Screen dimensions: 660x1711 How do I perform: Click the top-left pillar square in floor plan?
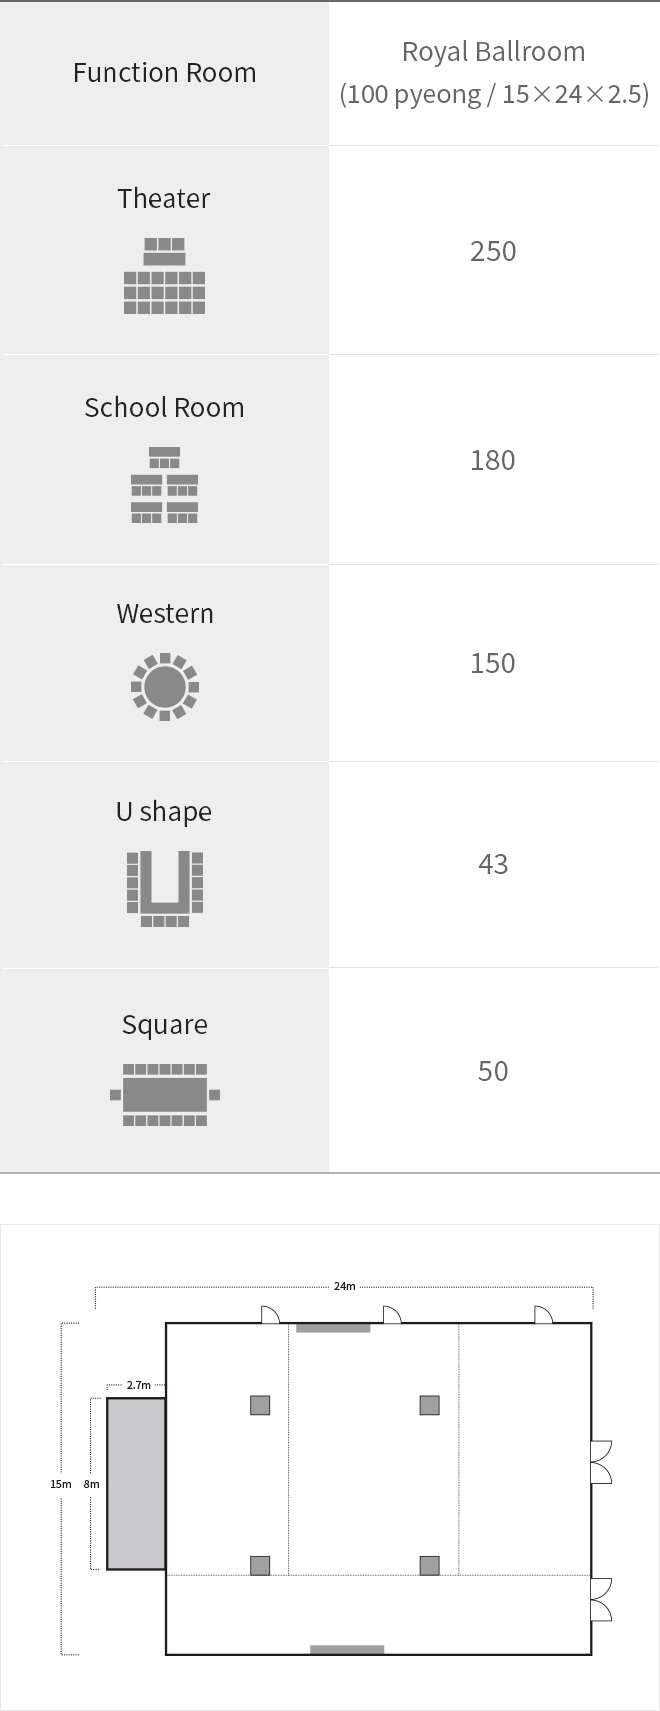260,1405
